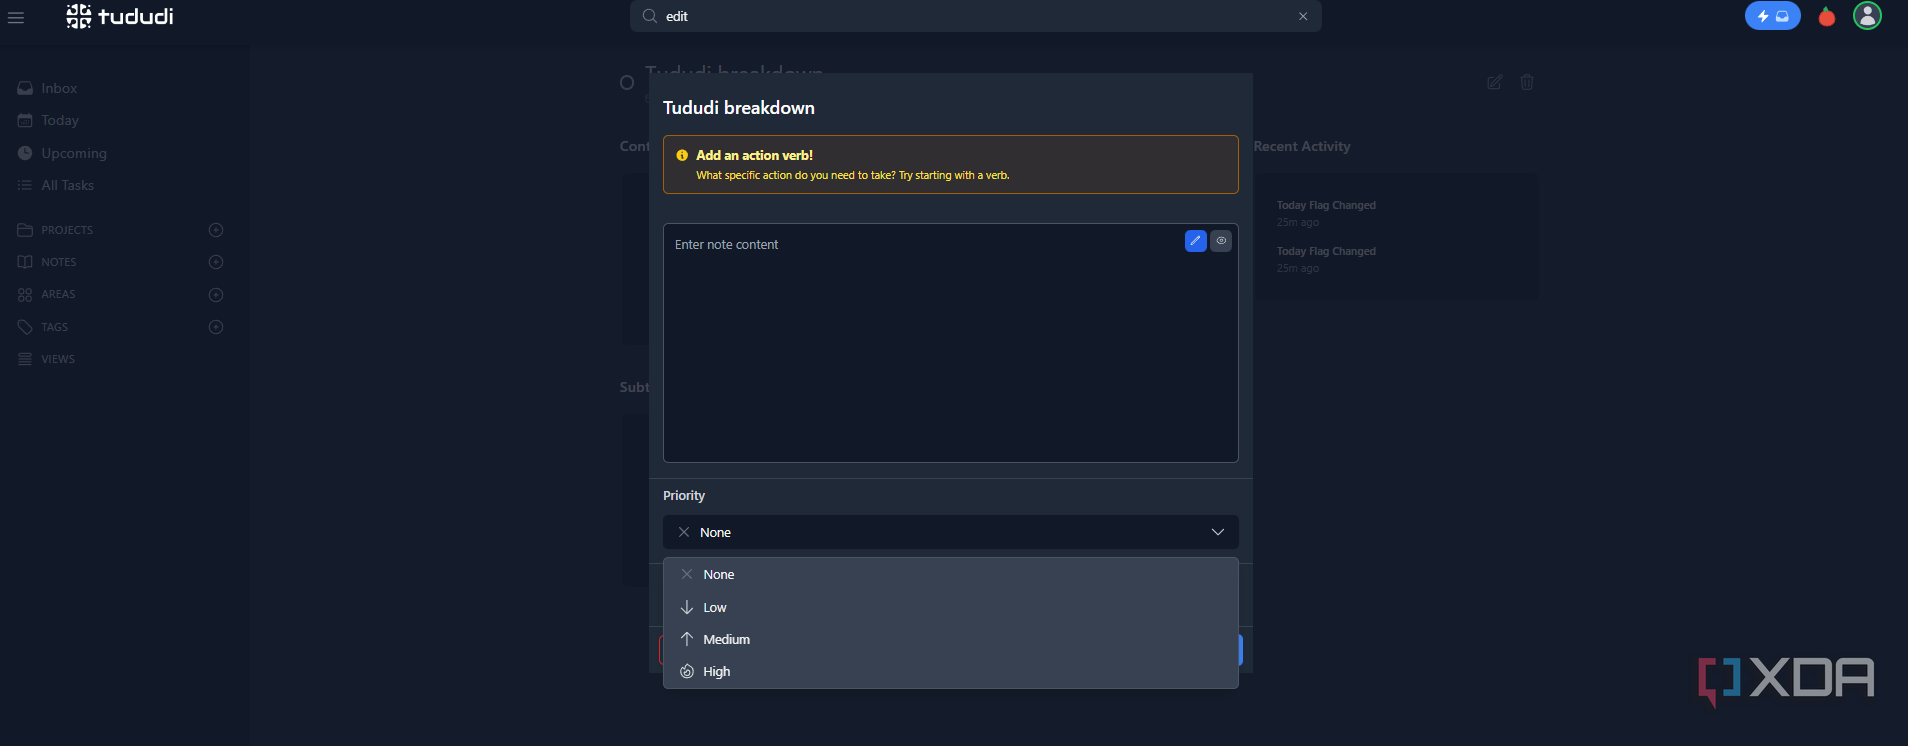Select Low priority option
The width and height of the screenshot is (1908, 746).
950,607
